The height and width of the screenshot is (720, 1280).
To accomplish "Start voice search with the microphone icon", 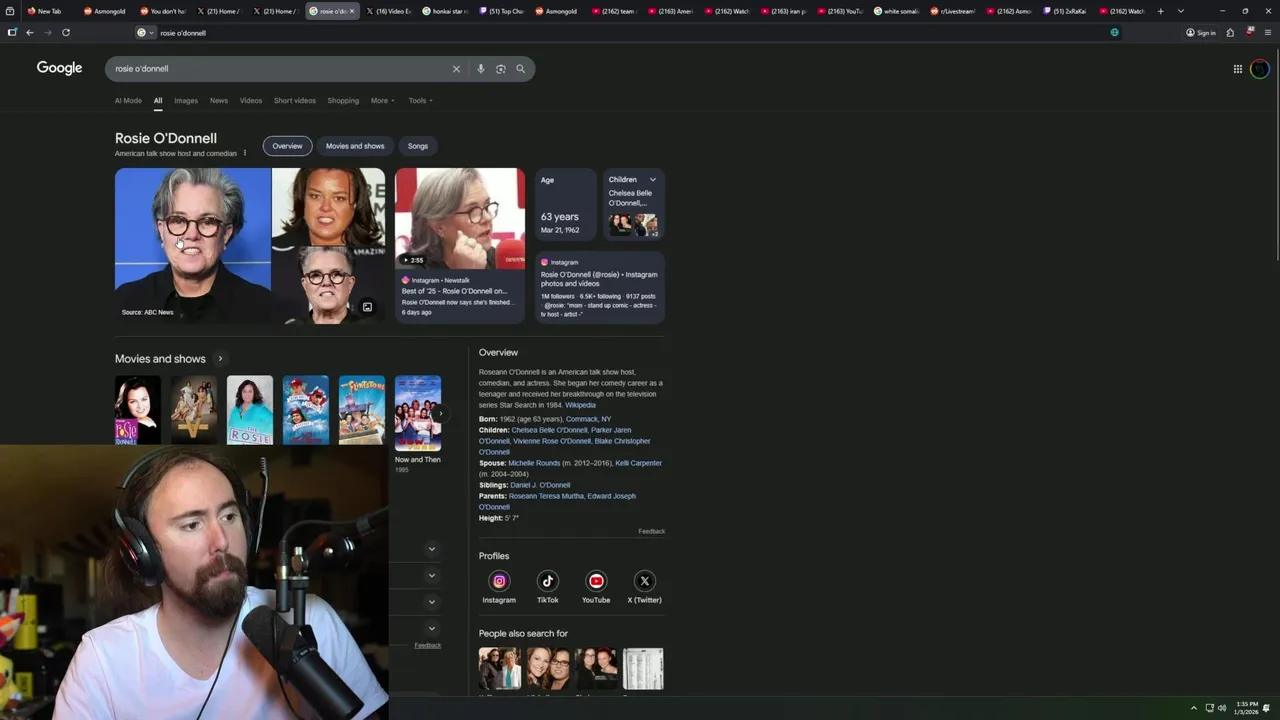I will (481, 69).
